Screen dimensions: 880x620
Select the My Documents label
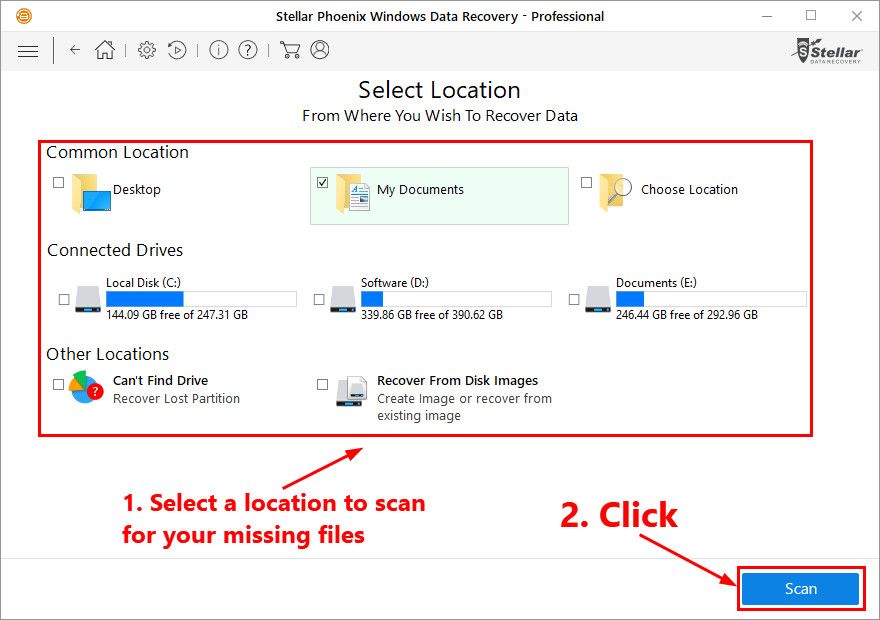click(420, 190)
